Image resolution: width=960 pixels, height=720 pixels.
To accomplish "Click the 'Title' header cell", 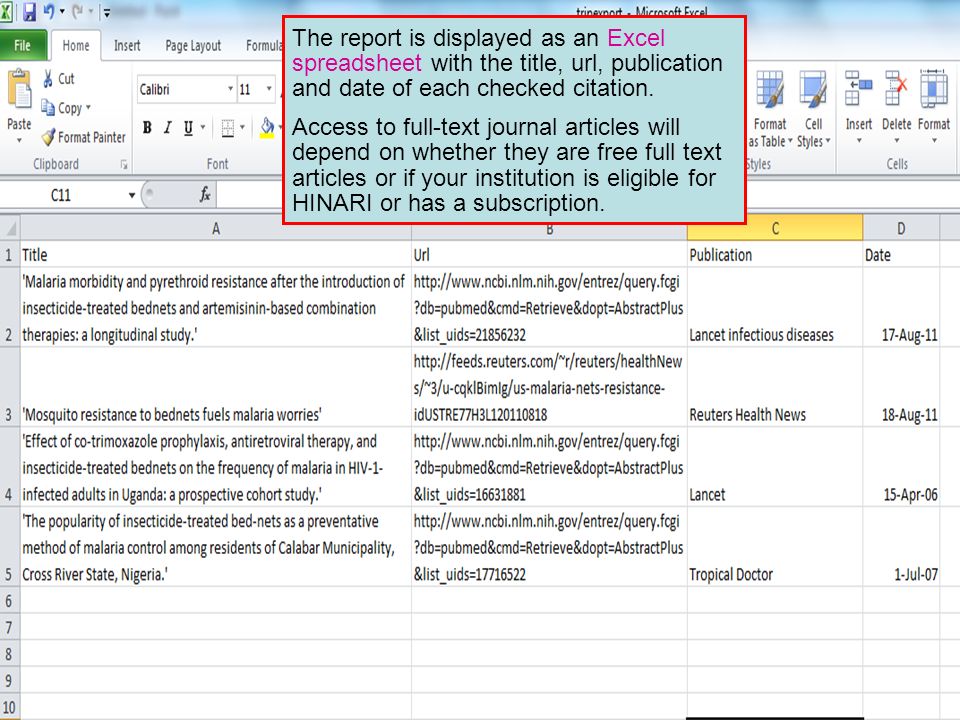I will coord(216,255).
